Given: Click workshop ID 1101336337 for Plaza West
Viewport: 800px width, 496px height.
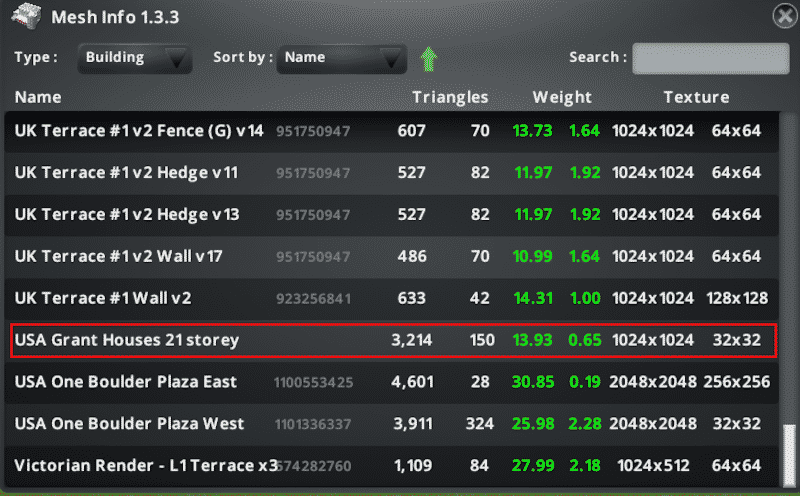Looking at the screenshot, I should tap(312, 424).
